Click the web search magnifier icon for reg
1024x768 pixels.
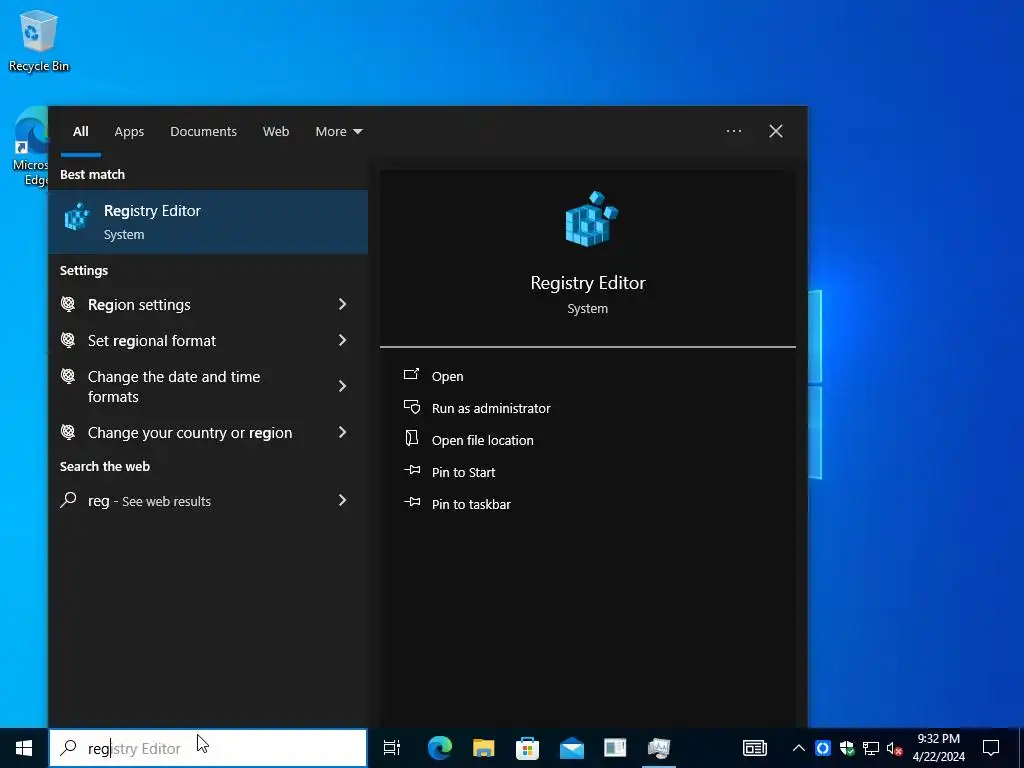pyautogui.click(x=68, y=500)
